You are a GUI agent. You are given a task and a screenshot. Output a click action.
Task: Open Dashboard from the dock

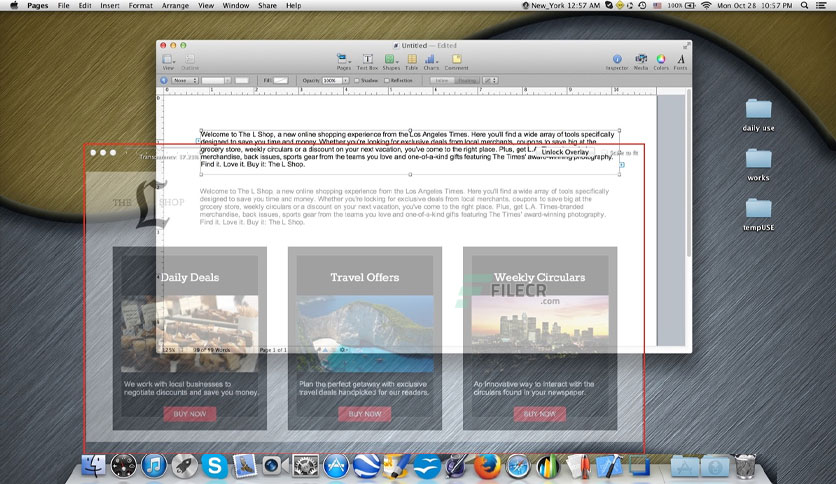click(124, 466)
